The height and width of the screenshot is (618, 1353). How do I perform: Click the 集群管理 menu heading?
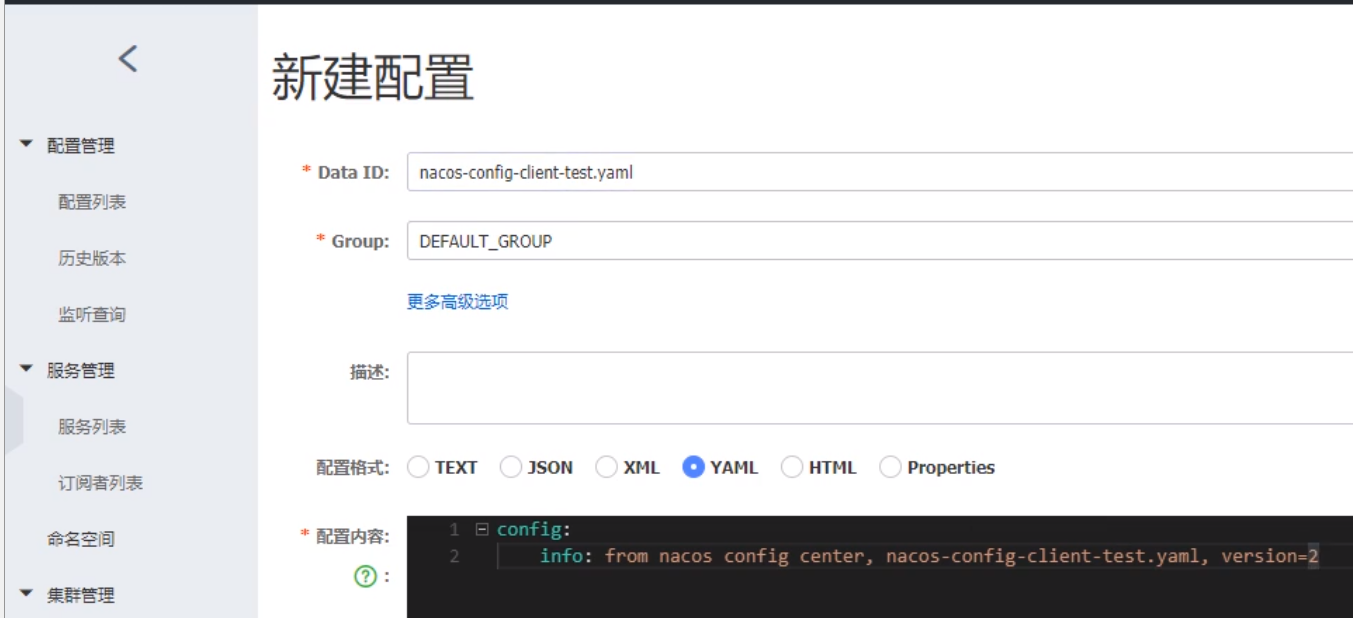point(81,596)
